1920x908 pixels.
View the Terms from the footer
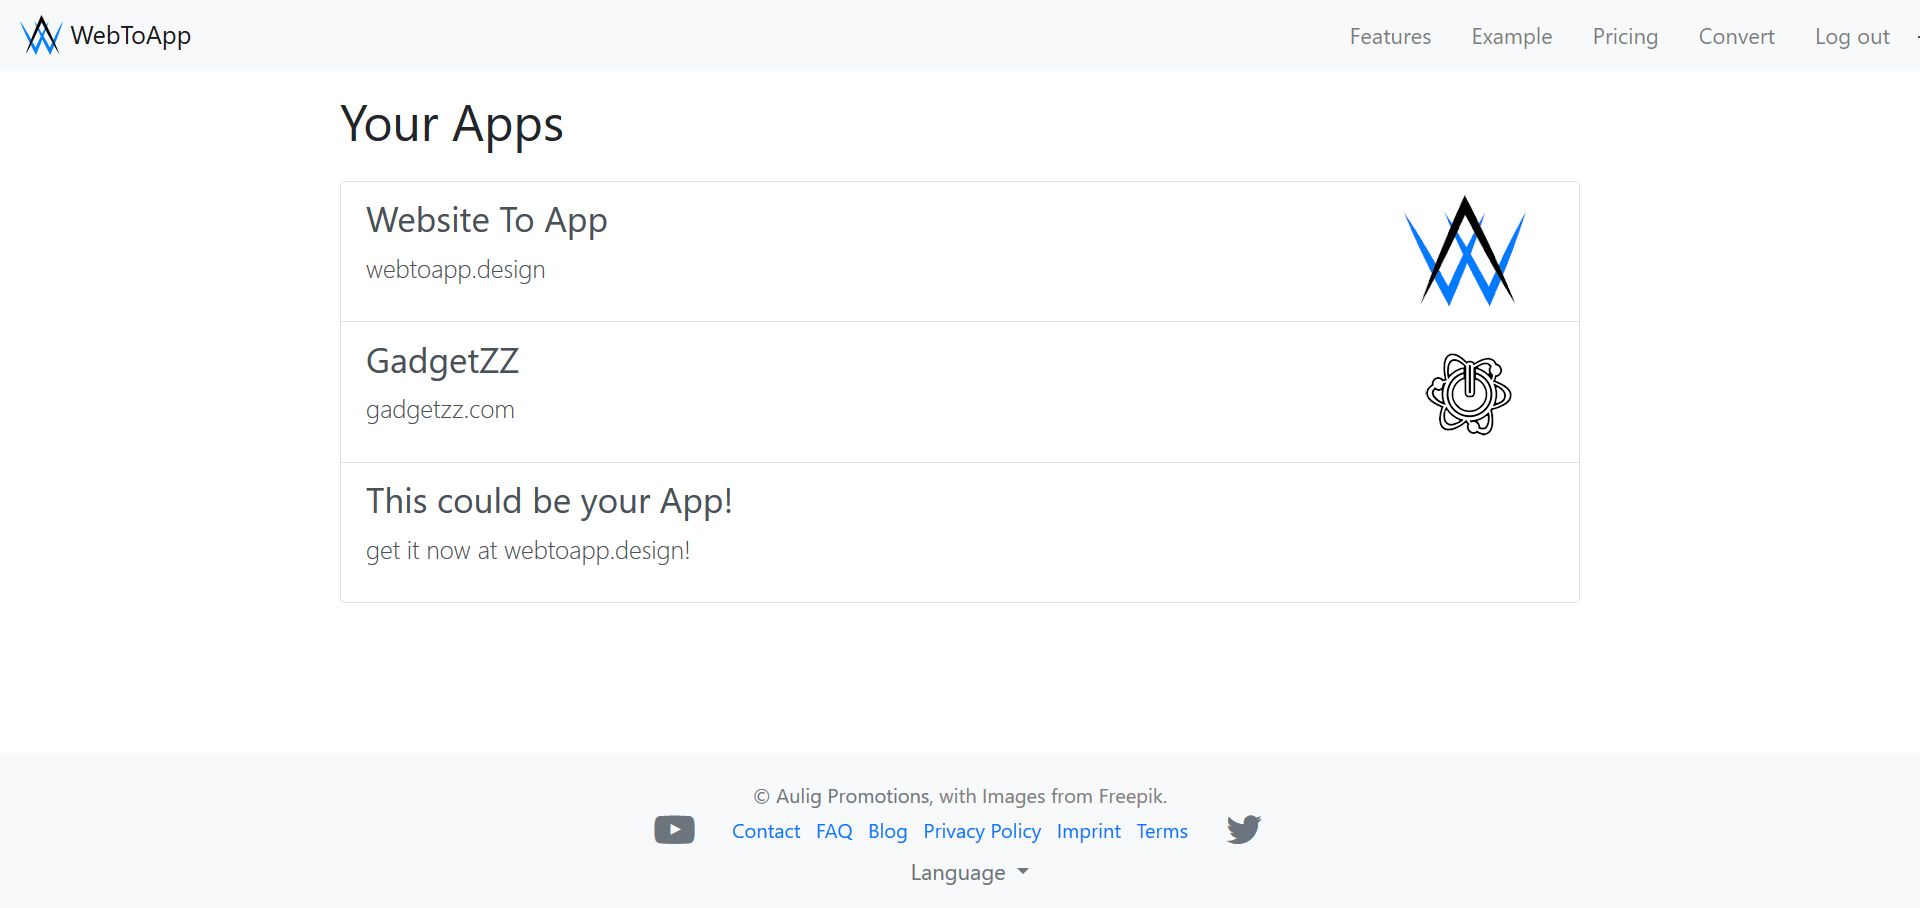[1161, 831]
